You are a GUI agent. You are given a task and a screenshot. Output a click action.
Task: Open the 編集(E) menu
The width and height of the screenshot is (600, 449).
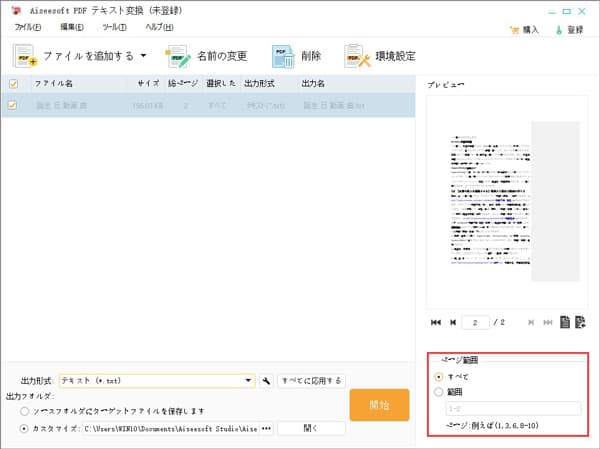pos(72,27)
